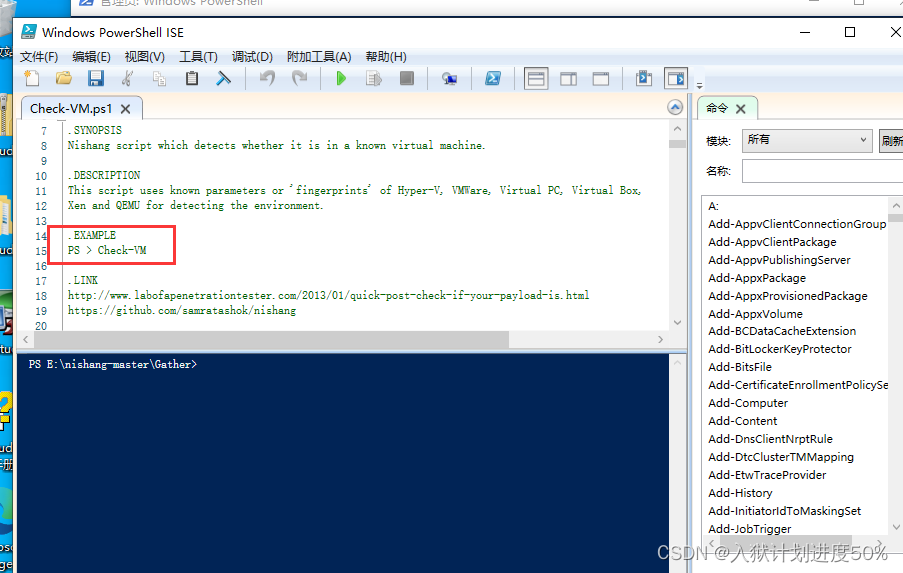This screenshot has width=903, height=573.
Task: Clear the console pane icon
Action: [223, 78]
